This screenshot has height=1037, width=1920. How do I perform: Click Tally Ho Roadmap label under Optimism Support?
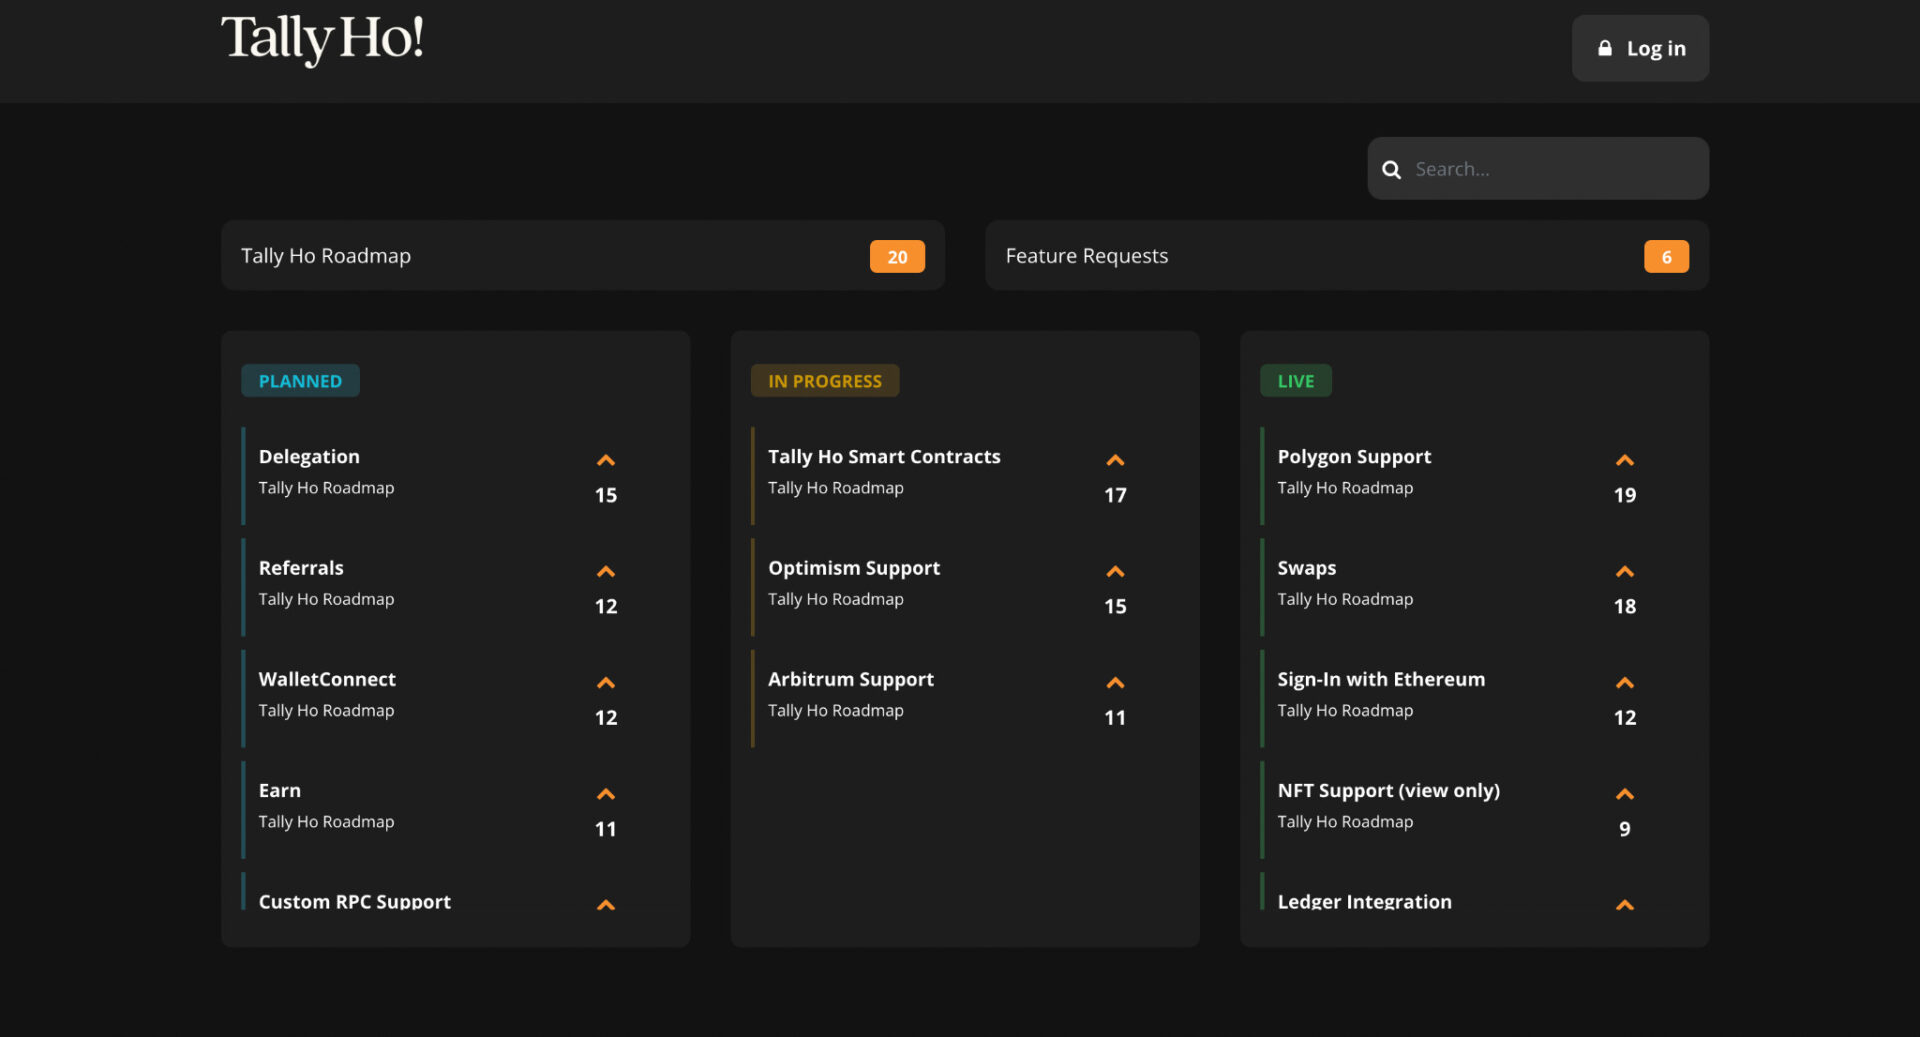836,599
